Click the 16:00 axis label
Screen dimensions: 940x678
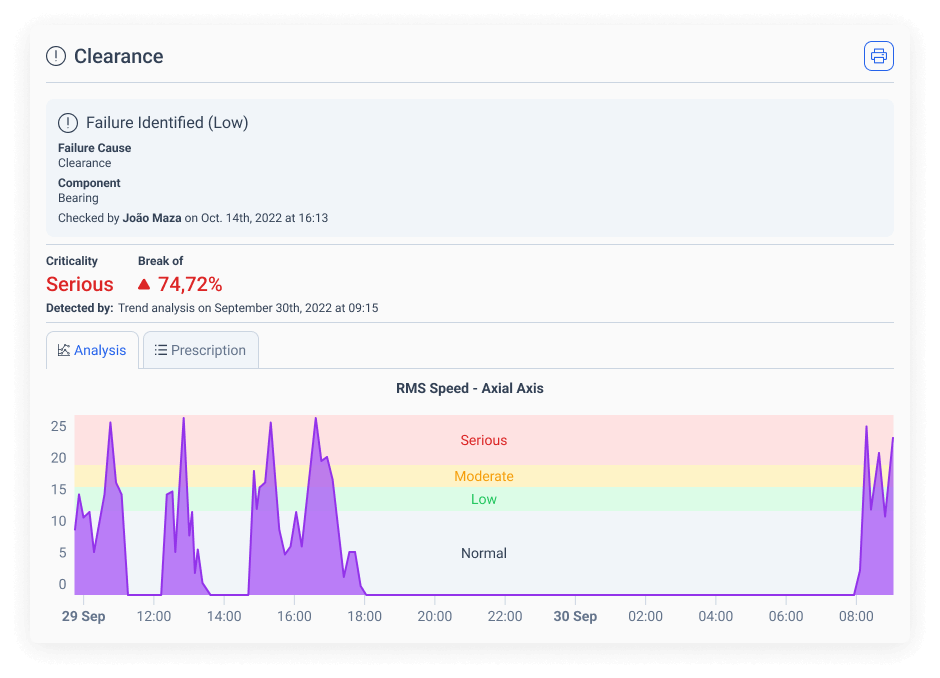(294, 616)
